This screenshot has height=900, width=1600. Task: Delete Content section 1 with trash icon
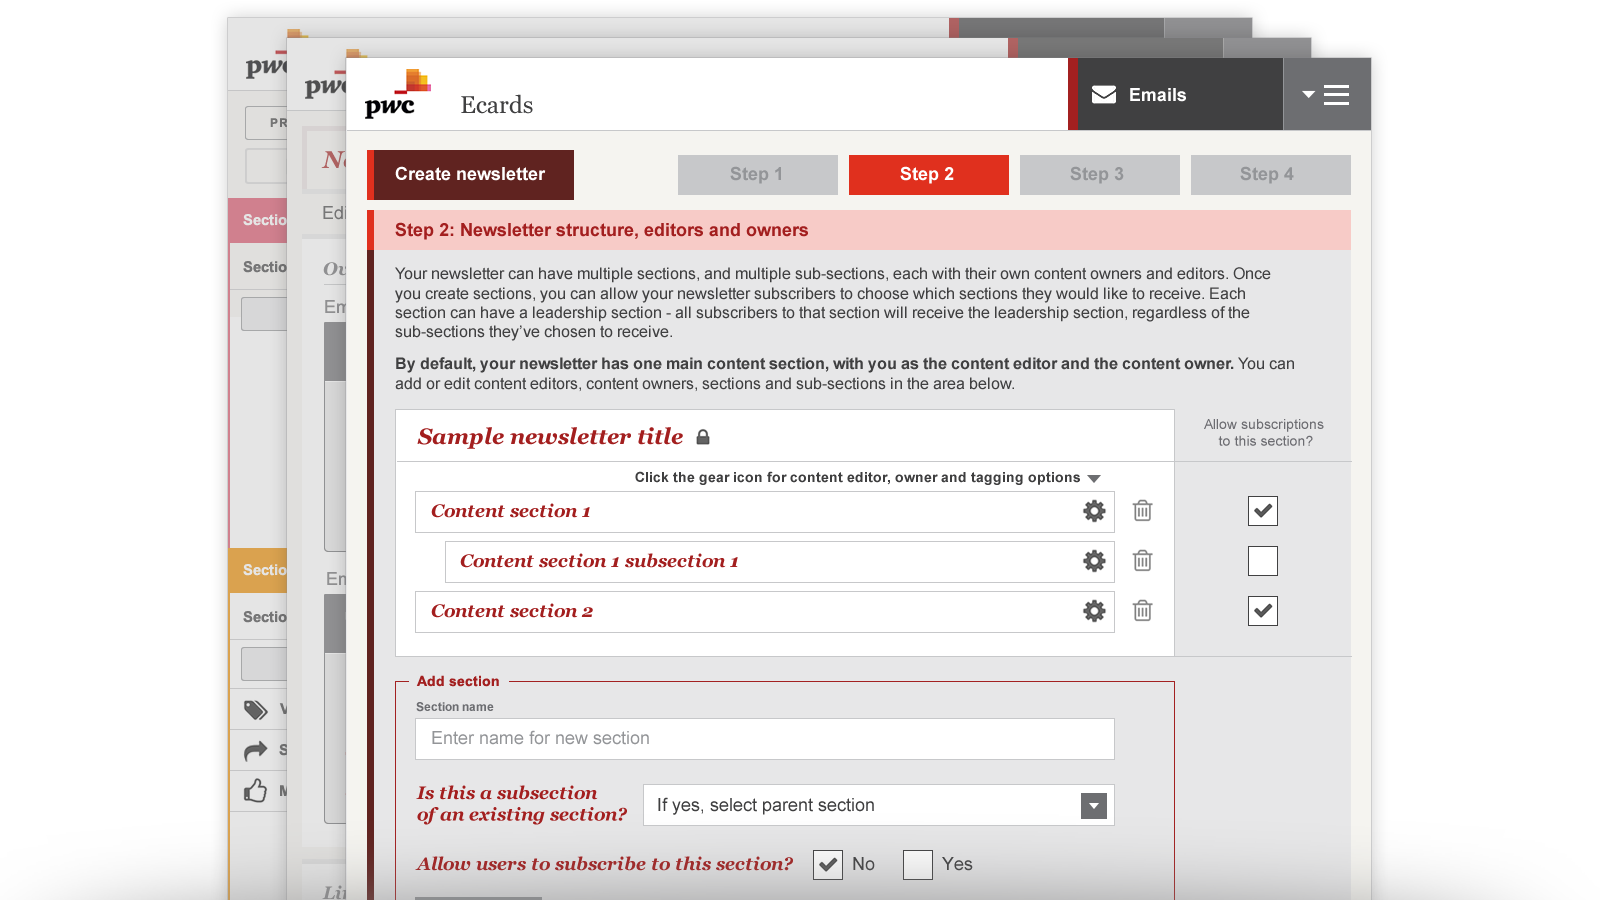click(1142, 511)
